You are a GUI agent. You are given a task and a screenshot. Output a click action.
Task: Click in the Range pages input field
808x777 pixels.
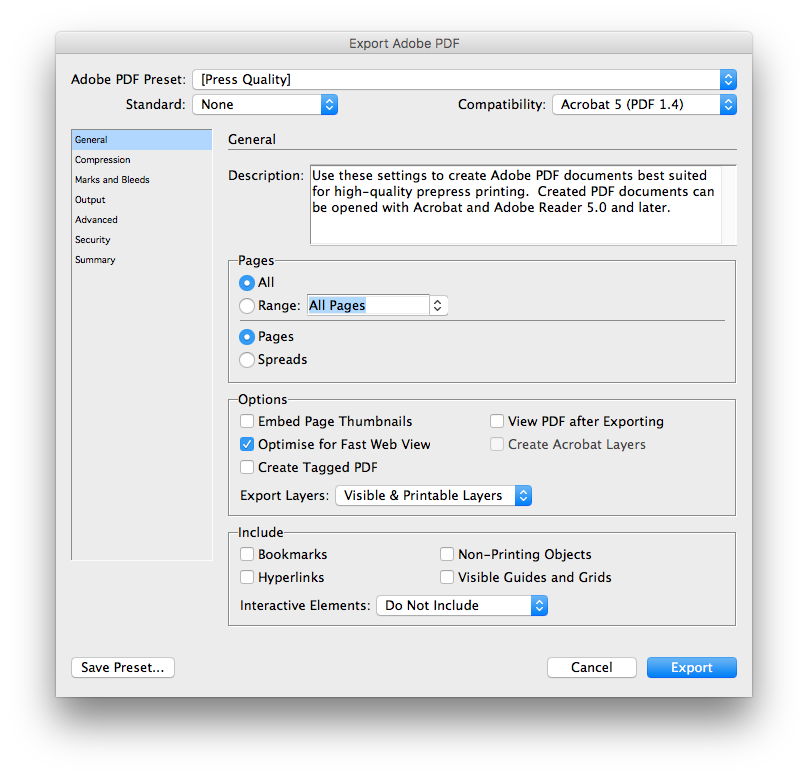[368, 306]
